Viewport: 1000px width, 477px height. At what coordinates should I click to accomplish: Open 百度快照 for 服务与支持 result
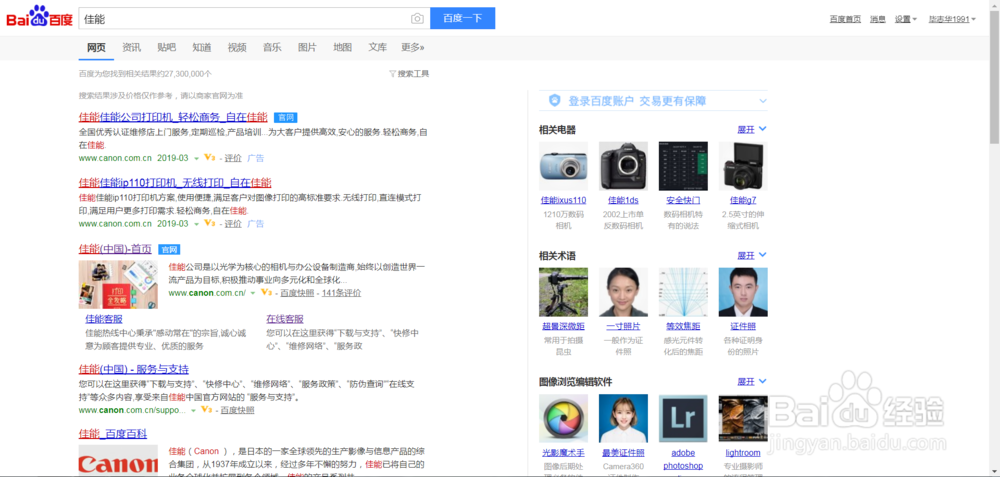point(237,410)
